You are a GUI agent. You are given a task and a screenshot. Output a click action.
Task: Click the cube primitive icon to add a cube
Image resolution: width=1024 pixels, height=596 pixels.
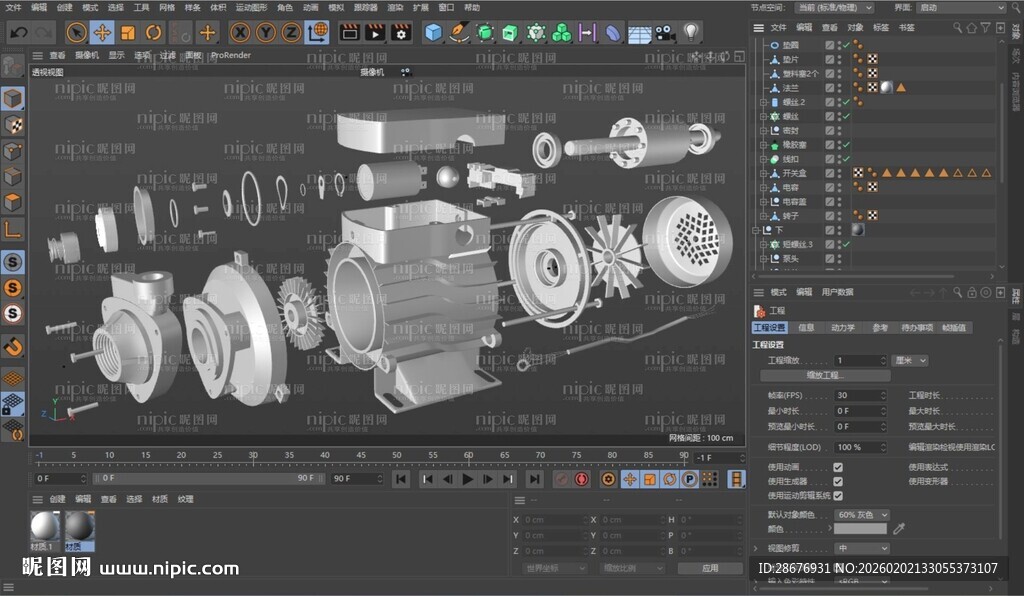coord(433,32)
